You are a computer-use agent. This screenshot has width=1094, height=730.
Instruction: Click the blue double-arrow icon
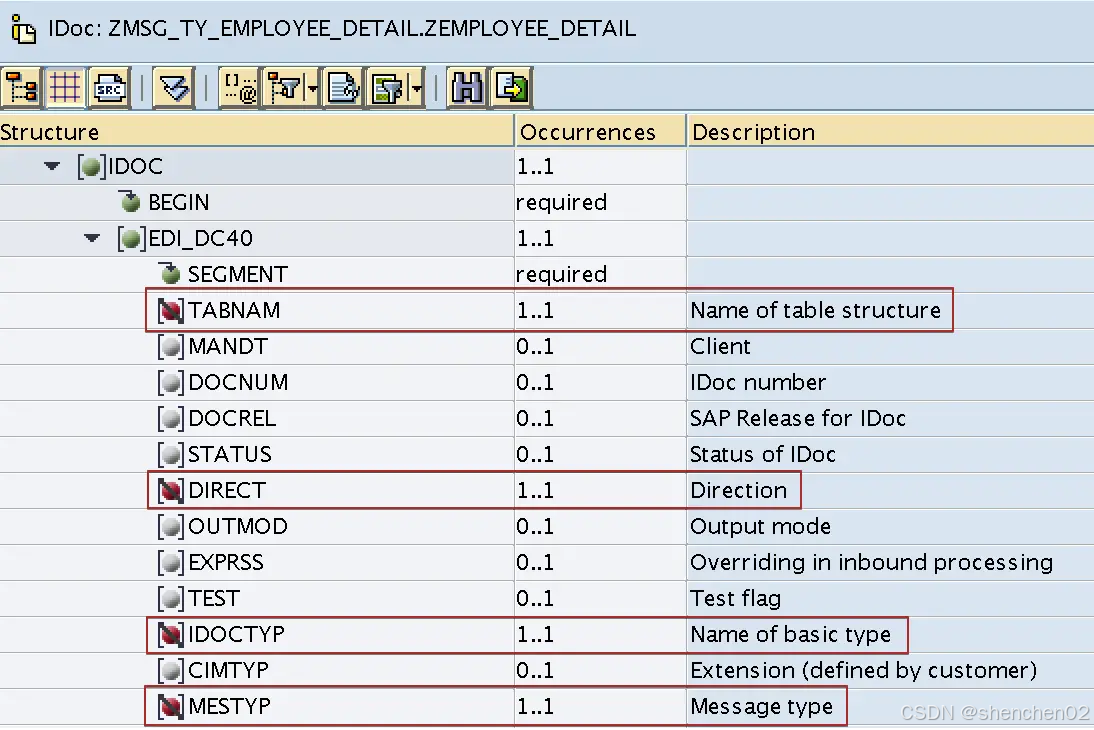coord(175,87)
